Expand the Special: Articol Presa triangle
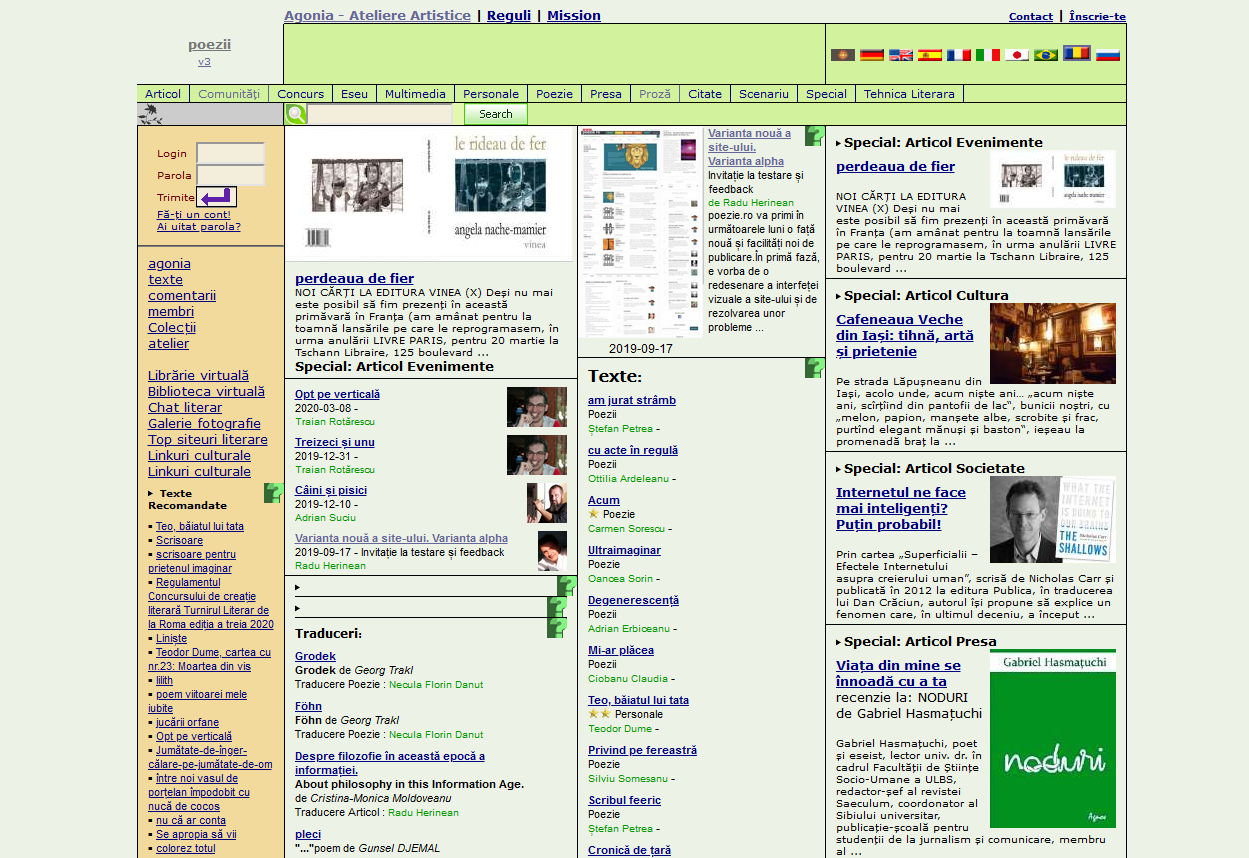 click(839, 642)
